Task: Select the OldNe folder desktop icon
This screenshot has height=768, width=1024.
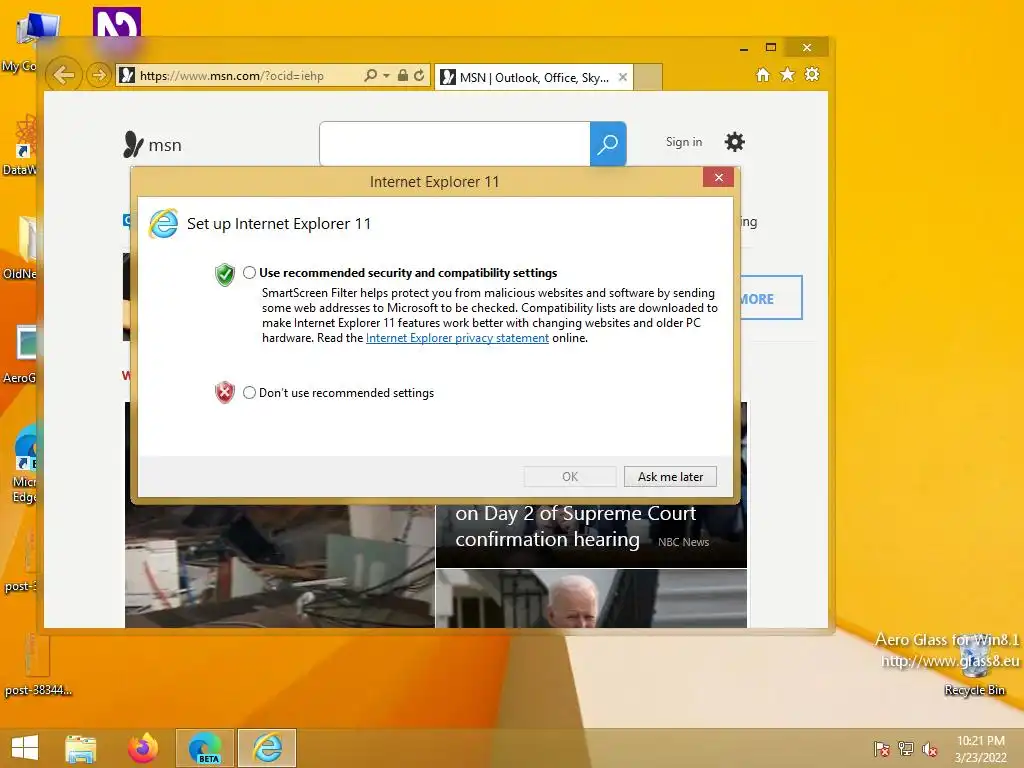Action: click(20, 248)
